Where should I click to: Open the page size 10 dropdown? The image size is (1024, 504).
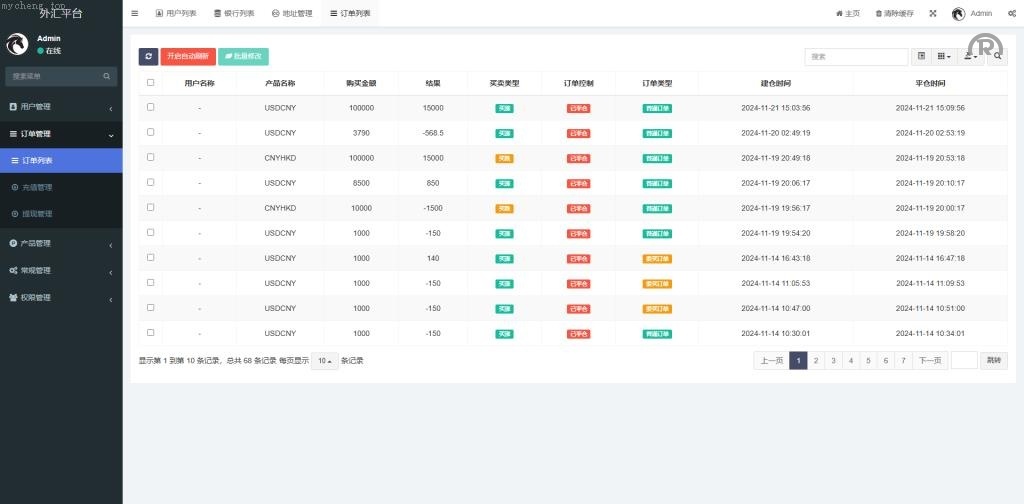323,361
